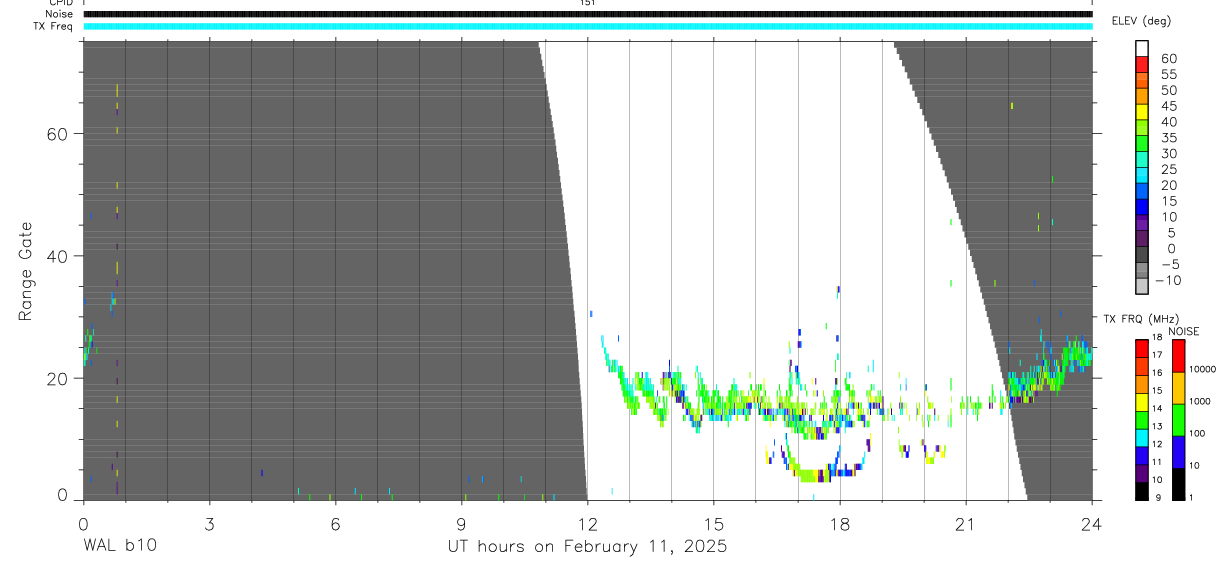Click the WAL b10 beam label
Screen dimensions: 1228x567
coord(119,546)
